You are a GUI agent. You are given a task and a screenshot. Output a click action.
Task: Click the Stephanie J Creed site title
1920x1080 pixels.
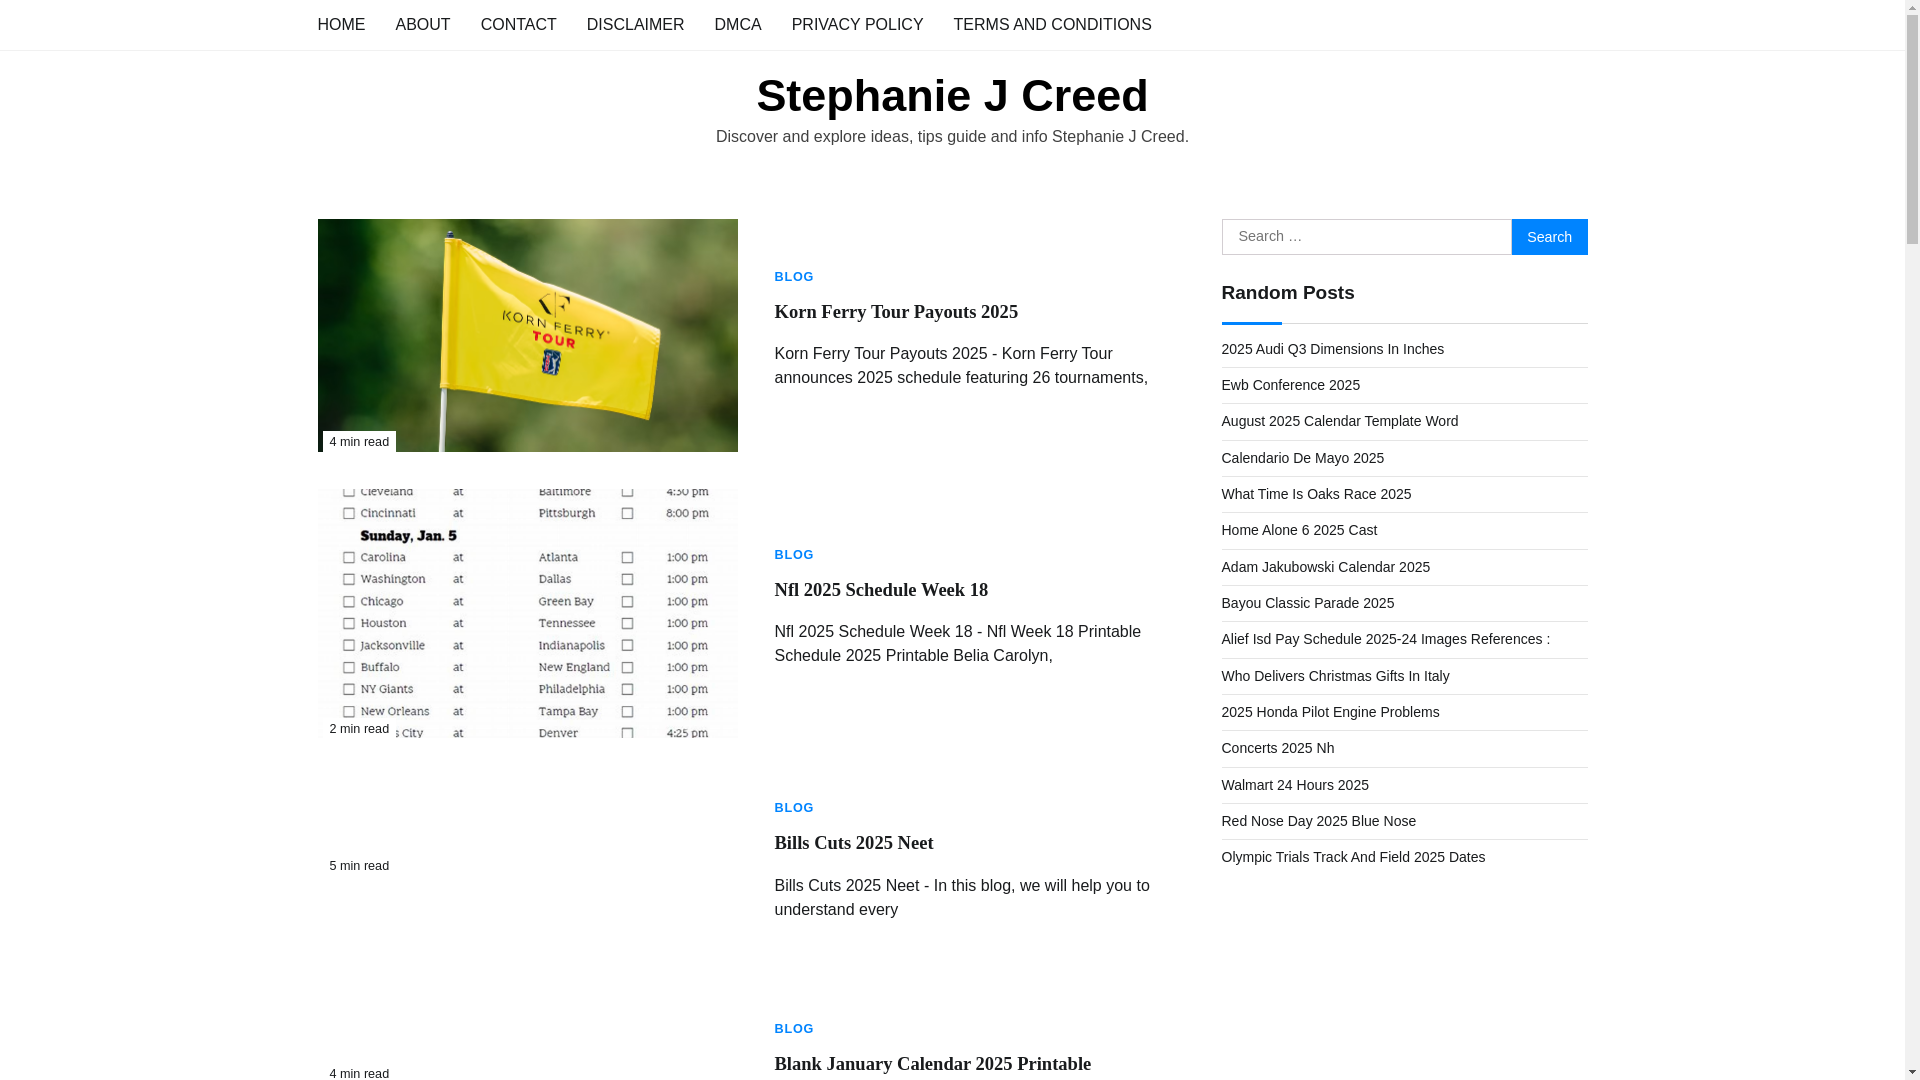[952, 95]
